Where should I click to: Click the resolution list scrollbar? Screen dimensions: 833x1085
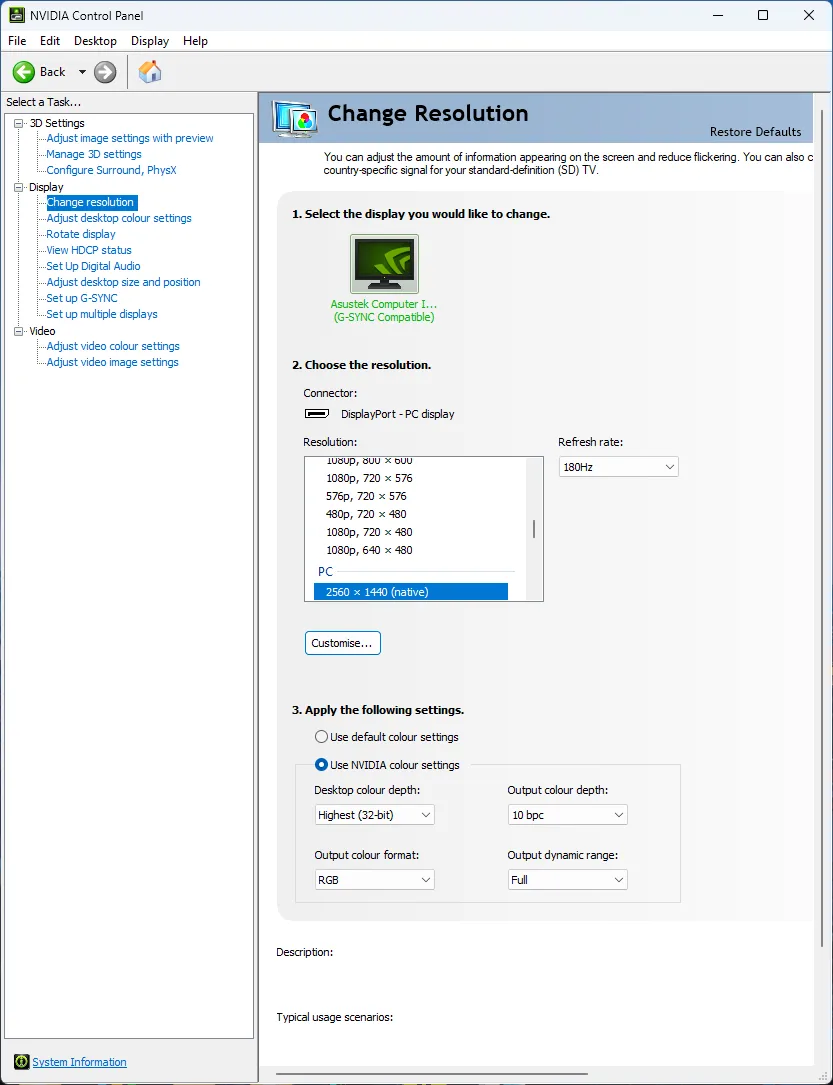pos(534,529)
